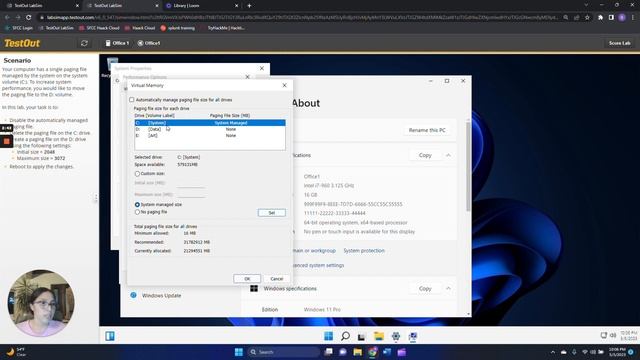Open the System protection link

[364, 250]
